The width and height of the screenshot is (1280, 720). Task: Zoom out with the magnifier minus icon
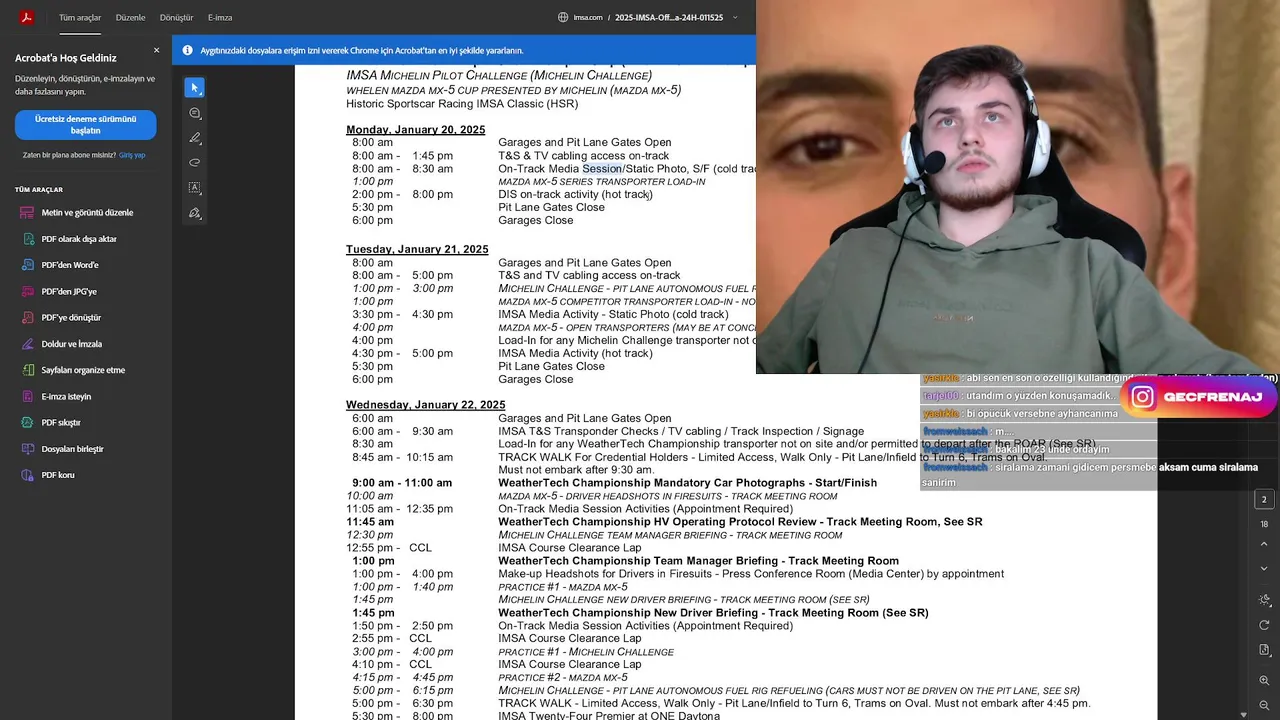(1264, 705)
